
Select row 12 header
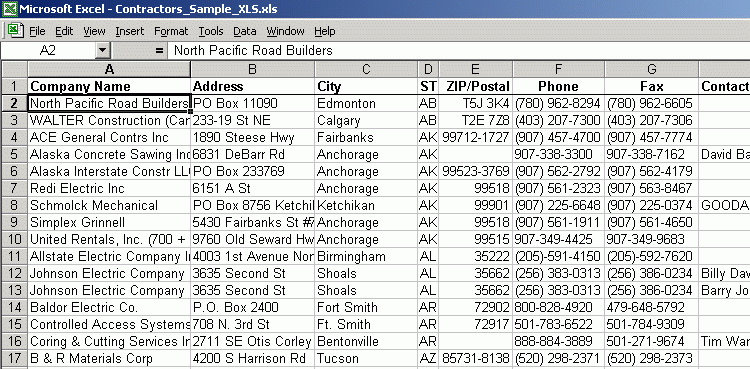14,273
